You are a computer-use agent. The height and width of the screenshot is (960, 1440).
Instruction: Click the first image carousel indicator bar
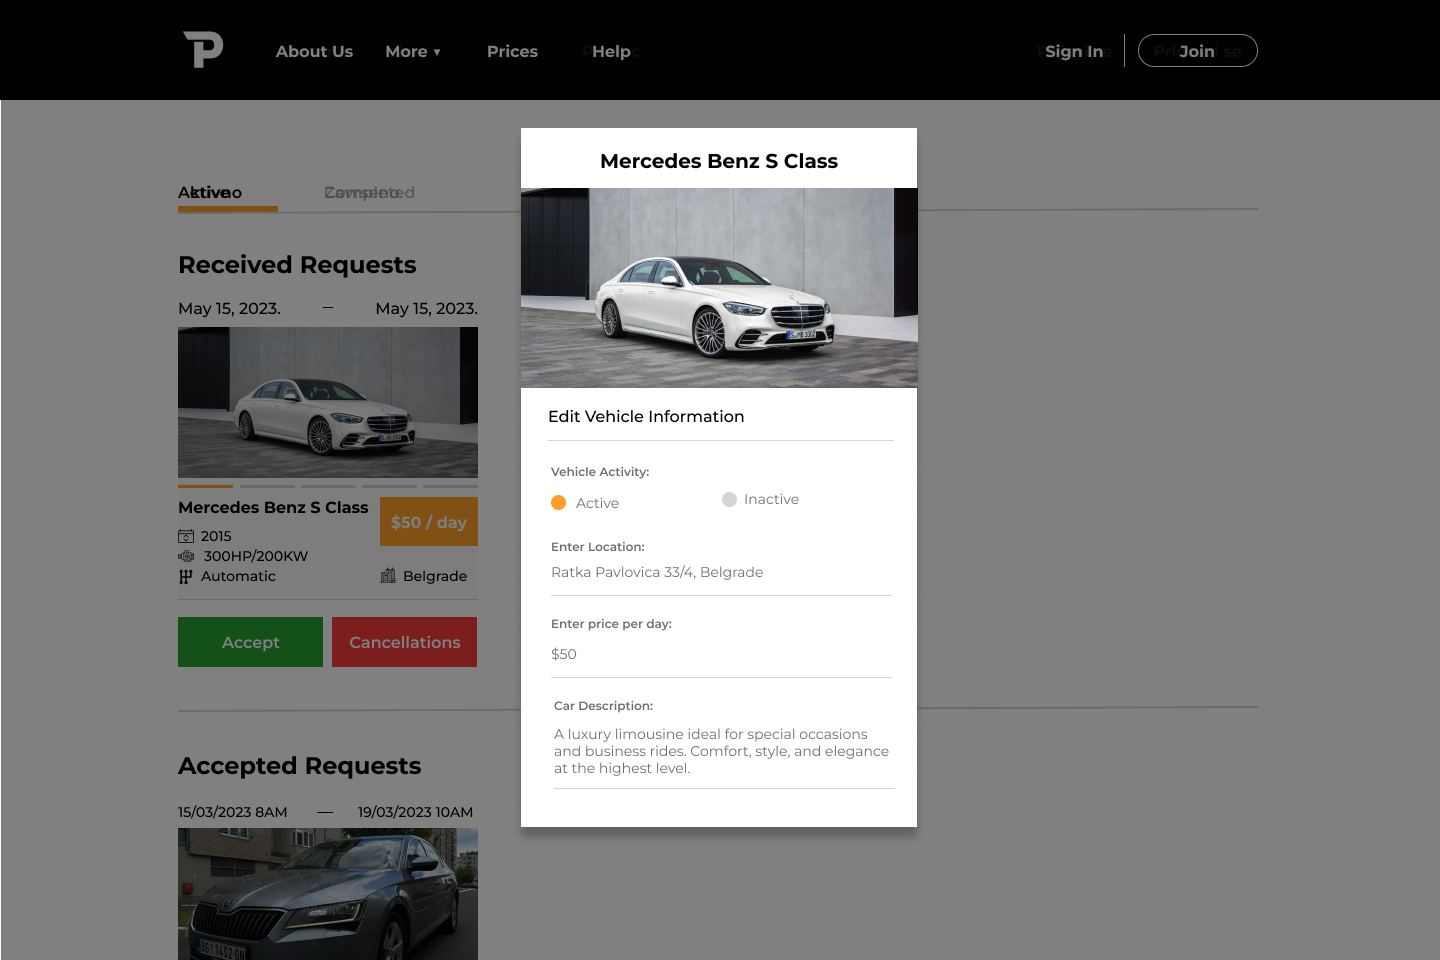(205, 486)
